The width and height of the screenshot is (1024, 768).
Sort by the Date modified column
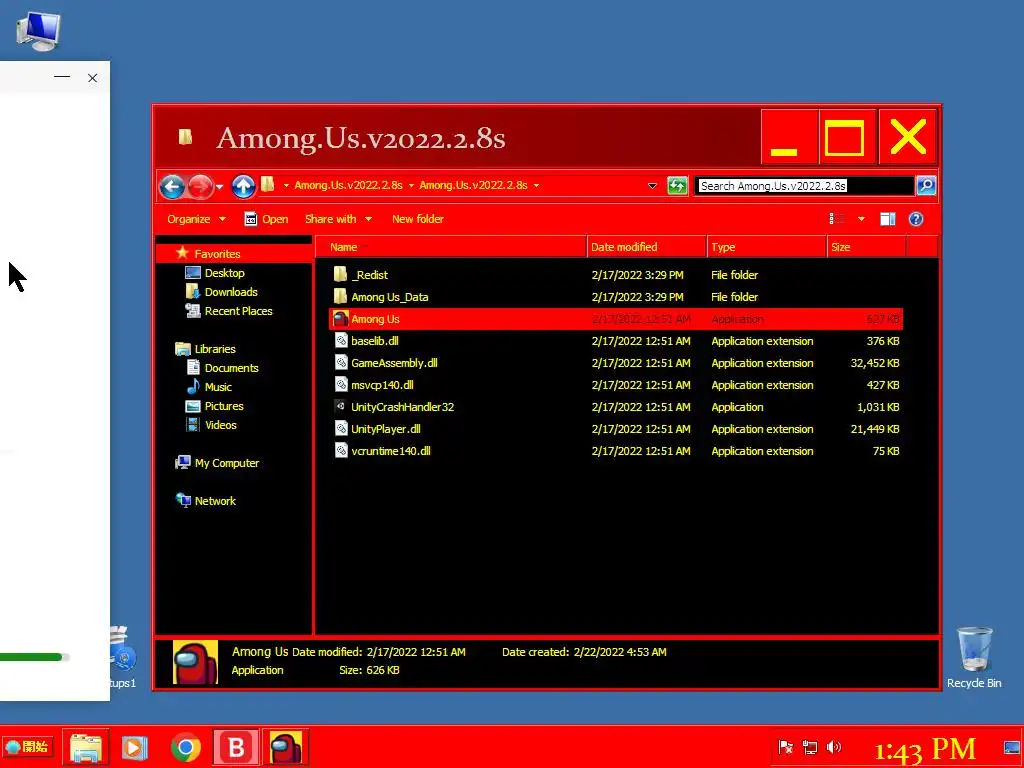tap(647, 247)
